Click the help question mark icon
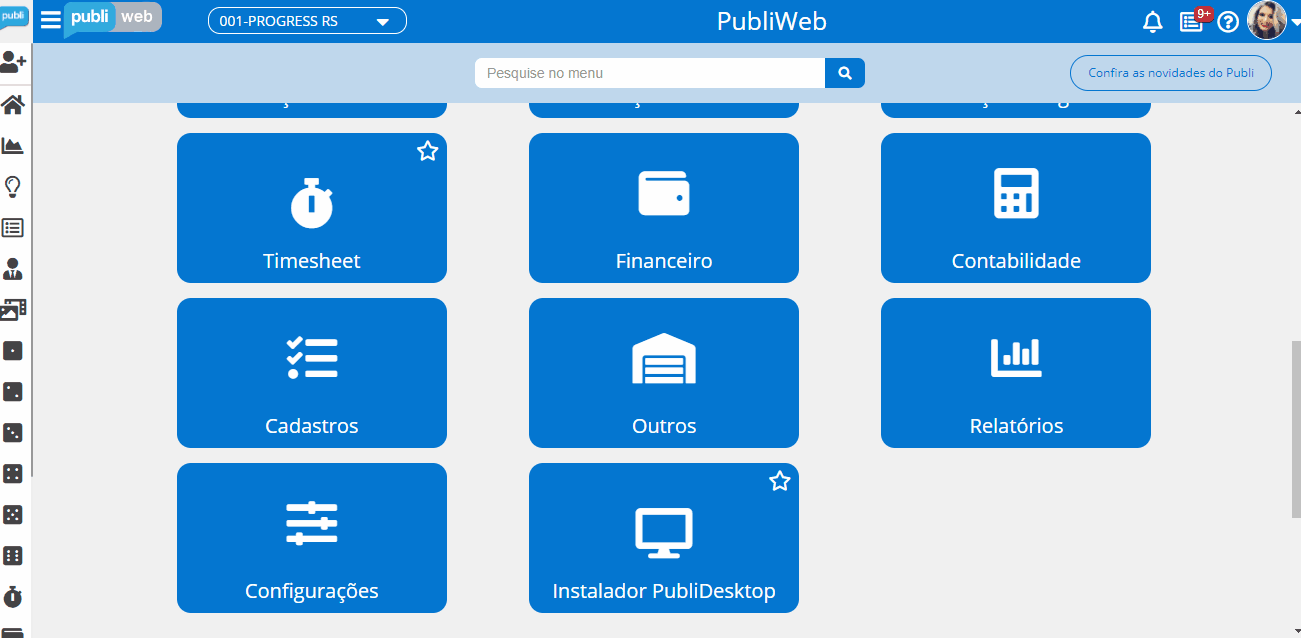Screen dimensions: 1301x638 1228,22
